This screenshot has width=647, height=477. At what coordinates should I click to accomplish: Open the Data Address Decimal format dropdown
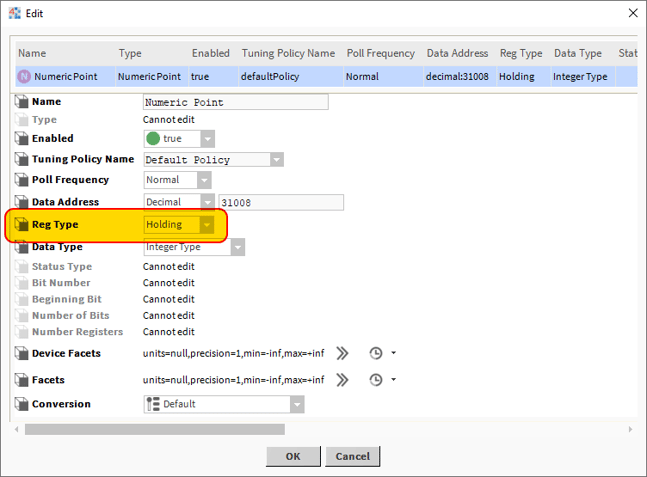point(208,202)
